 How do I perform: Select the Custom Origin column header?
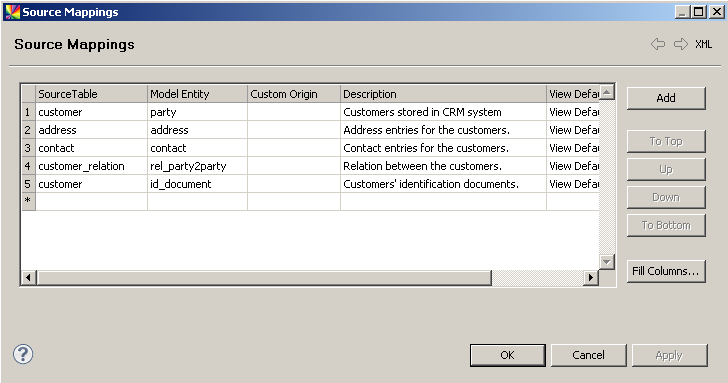pos(294,94)
